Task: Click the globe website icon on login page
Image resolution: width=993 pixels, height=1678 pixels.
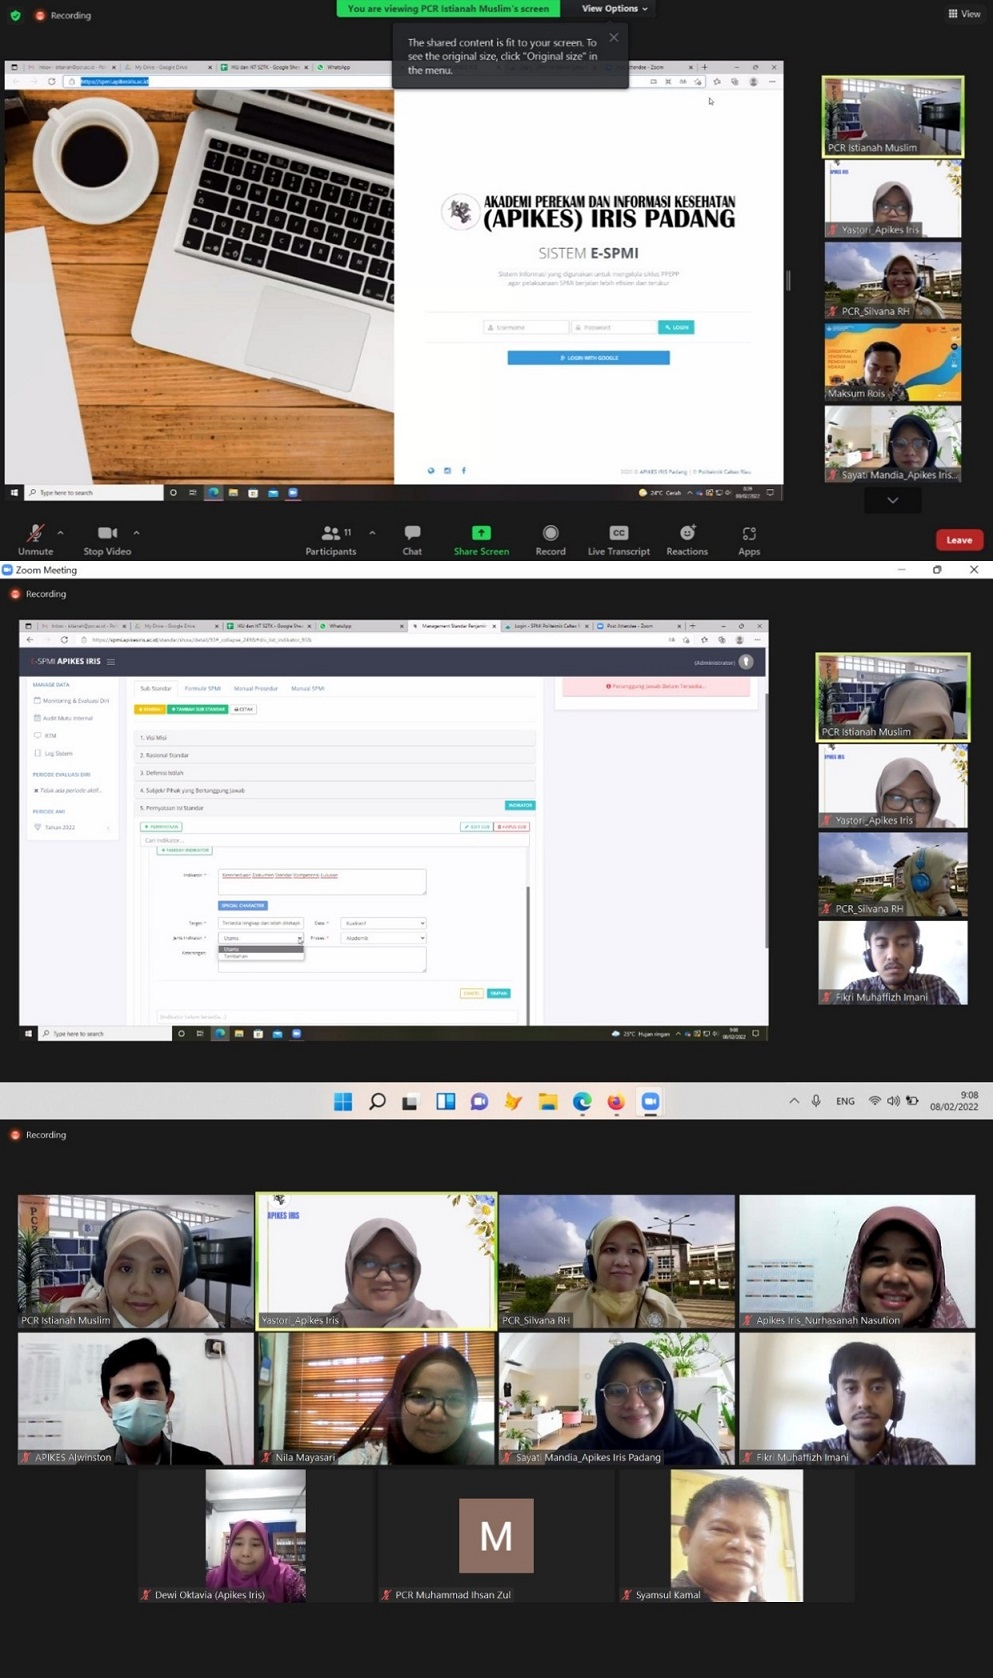Action: tap(431, 470)
